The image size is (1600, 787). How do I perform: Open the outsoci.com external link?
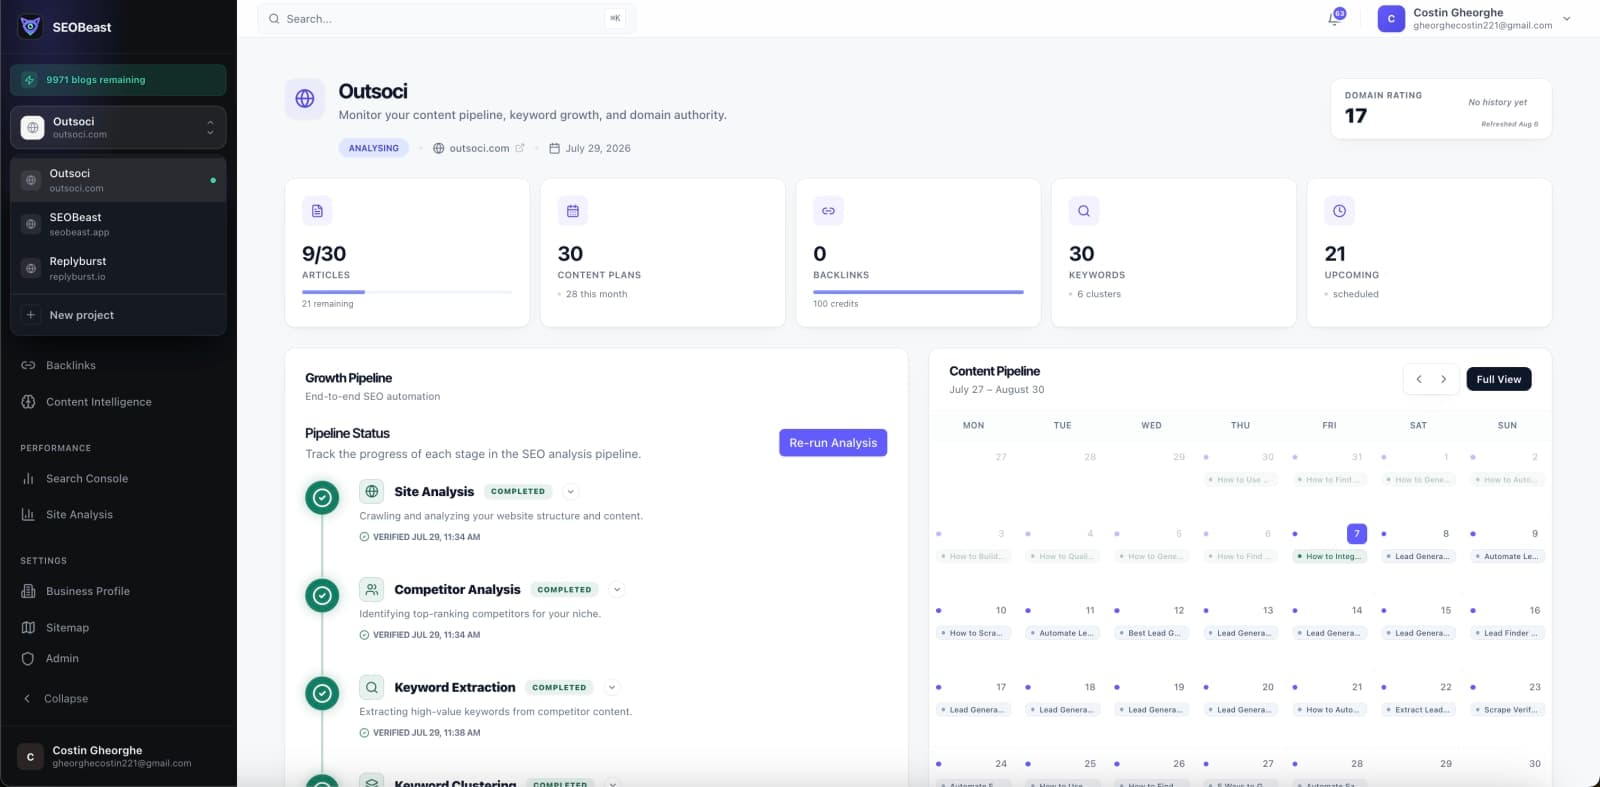(x=520, y=148)
